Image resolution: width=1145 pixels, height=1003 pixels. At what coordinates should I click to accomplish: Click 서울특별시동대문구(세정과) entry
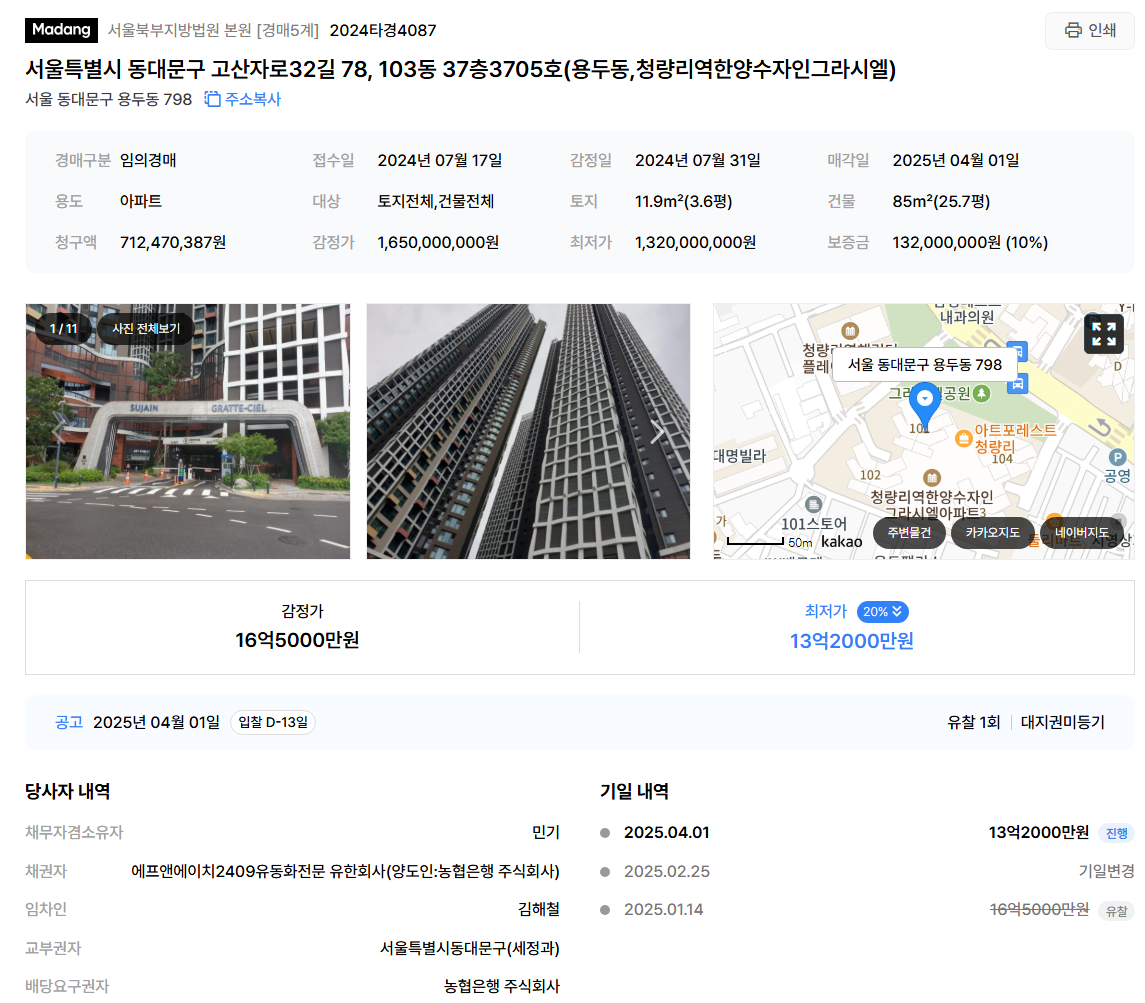click(x=470, y=948)
